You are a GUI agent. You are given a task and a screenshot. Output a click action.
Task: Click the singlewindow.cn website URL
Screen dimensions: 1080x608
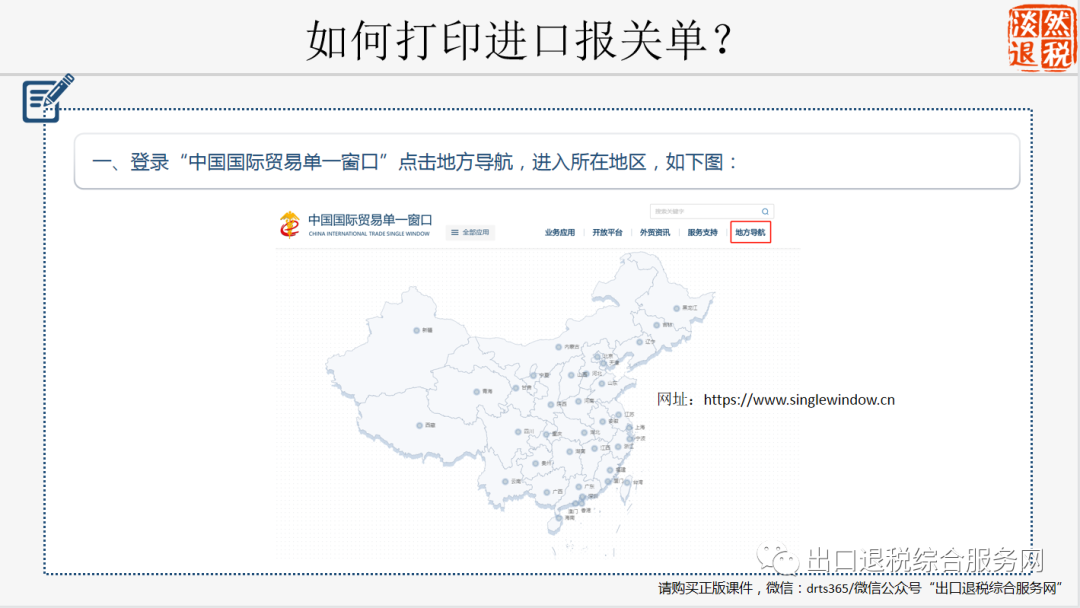(x=799, y=399)
